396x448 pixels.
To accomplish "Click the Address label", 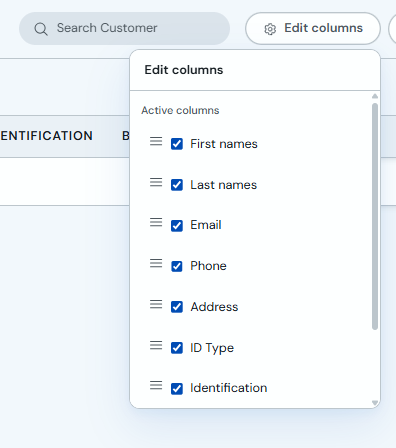I will point(214,307).
